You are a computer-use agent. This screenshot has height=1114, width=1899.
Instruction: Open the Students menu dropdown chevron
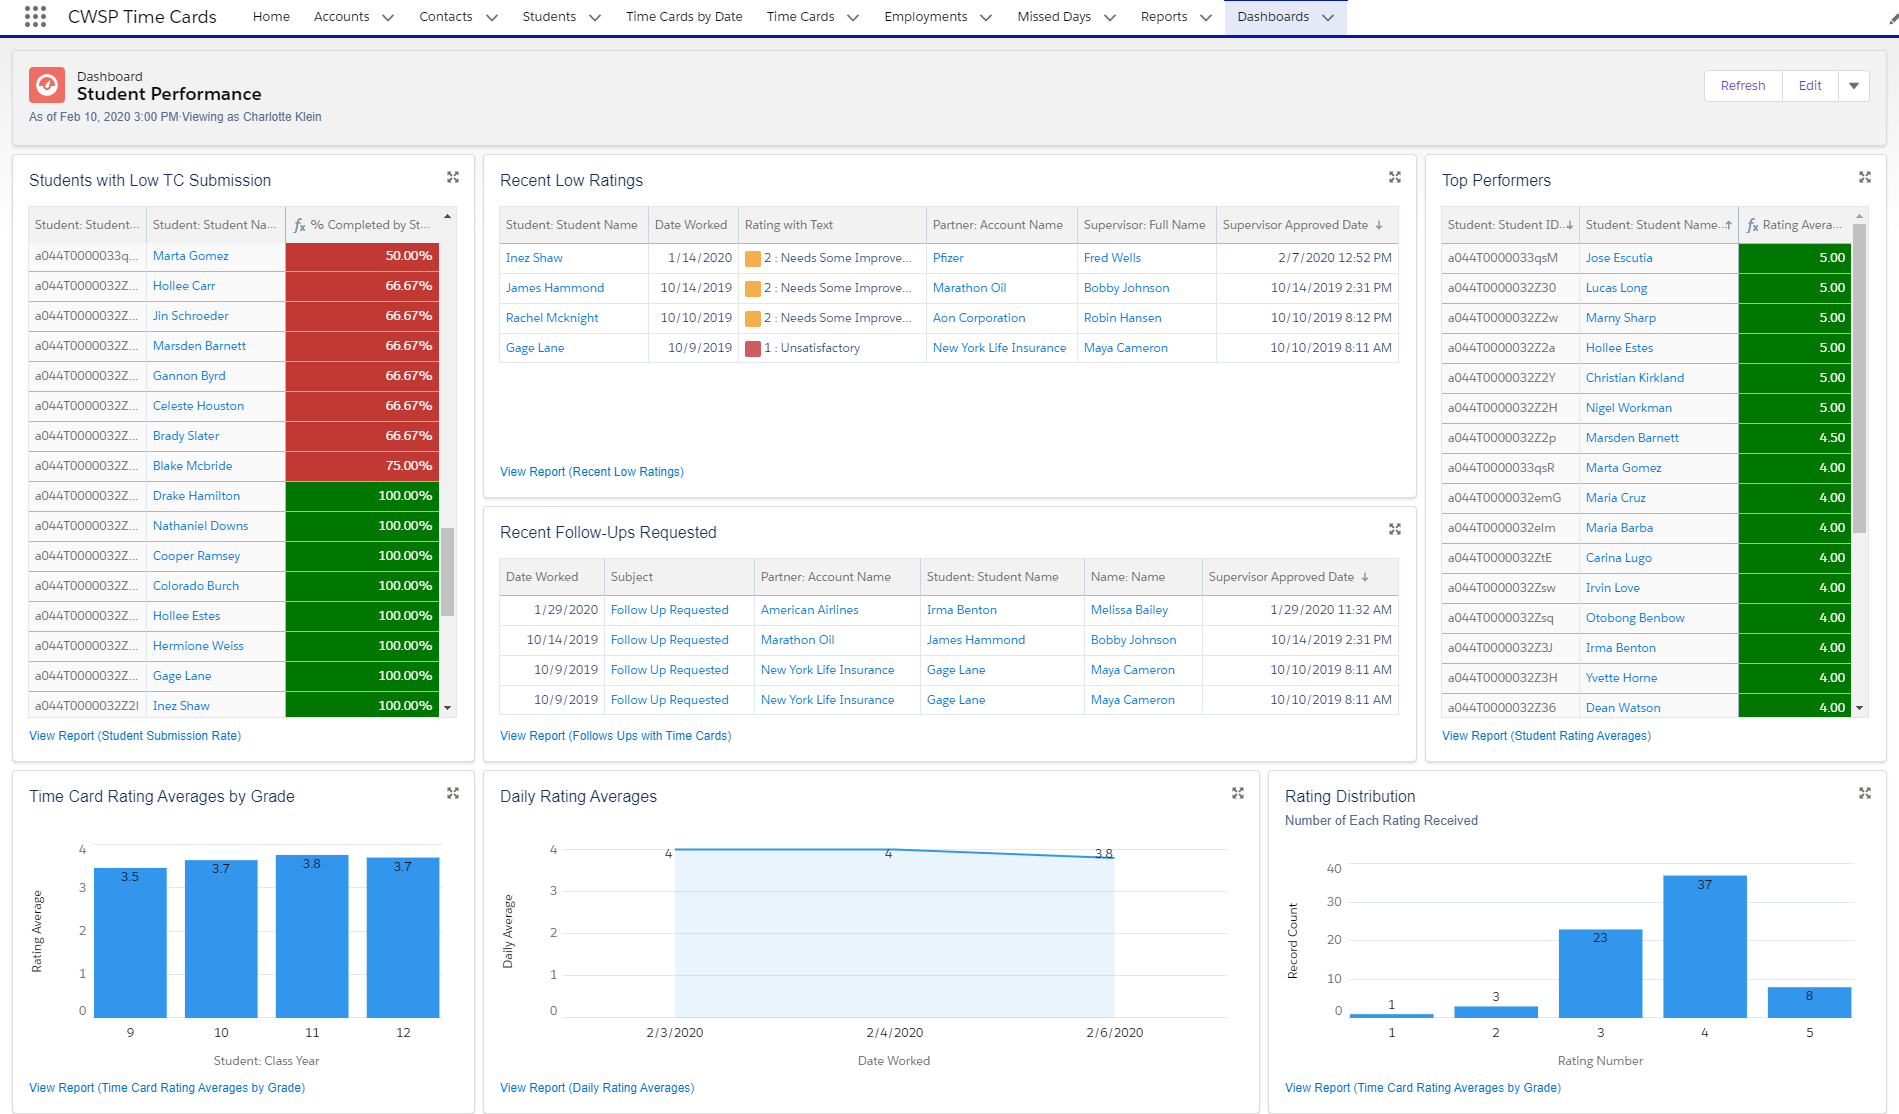tap(595, 17)
